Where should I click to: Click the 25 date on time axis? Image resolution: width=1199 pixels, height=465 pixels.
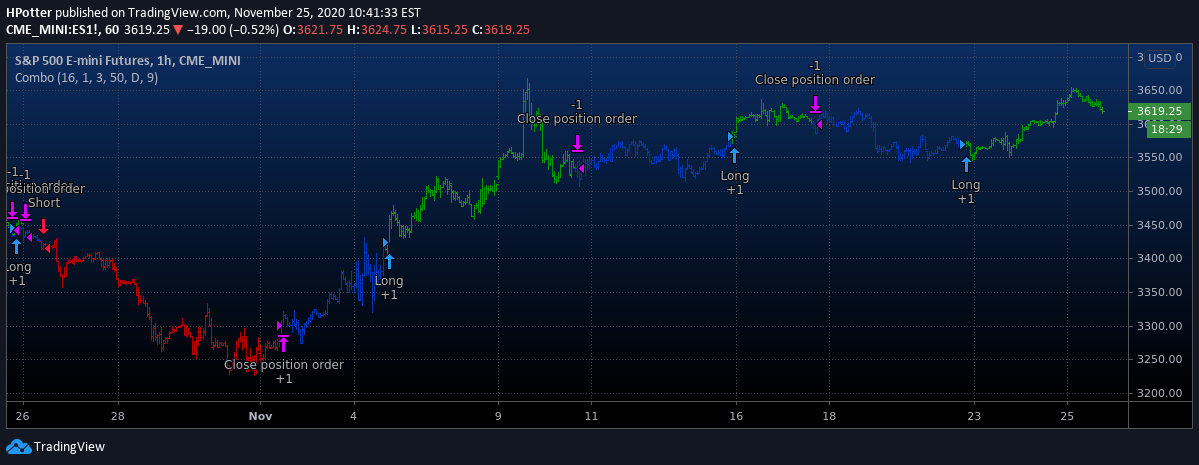coord(1067,416)
